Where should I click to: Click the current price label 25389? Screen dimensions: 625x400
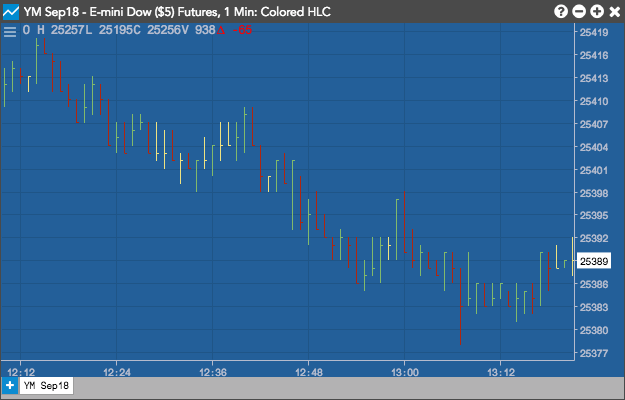coord(594,261)
